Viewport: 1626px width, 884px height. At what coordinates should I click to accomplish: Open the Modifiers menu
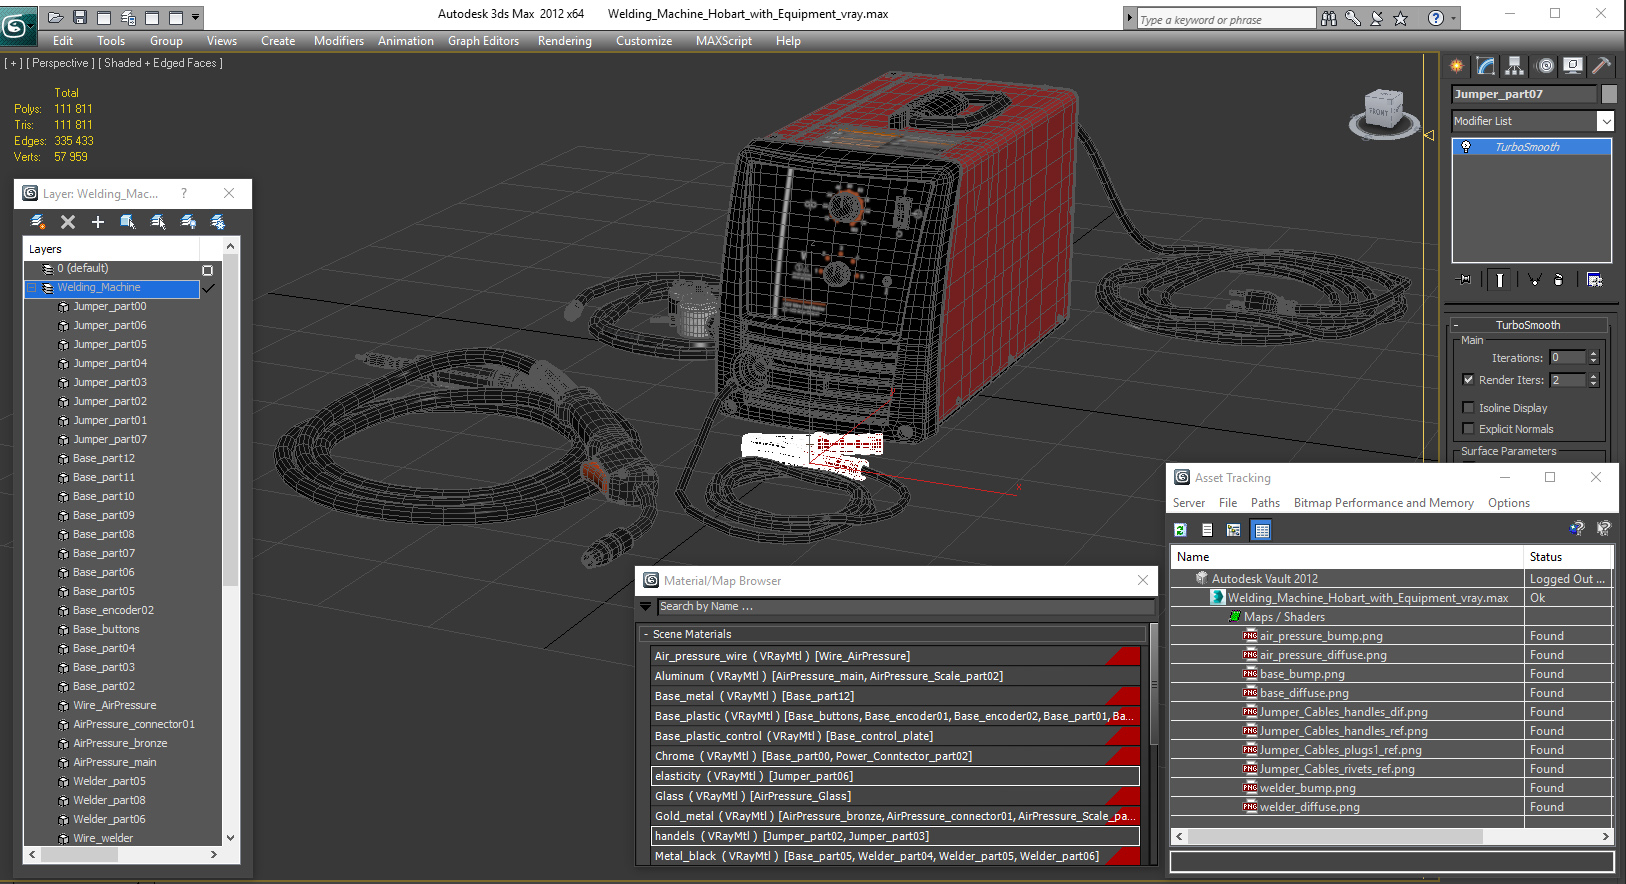339,41
